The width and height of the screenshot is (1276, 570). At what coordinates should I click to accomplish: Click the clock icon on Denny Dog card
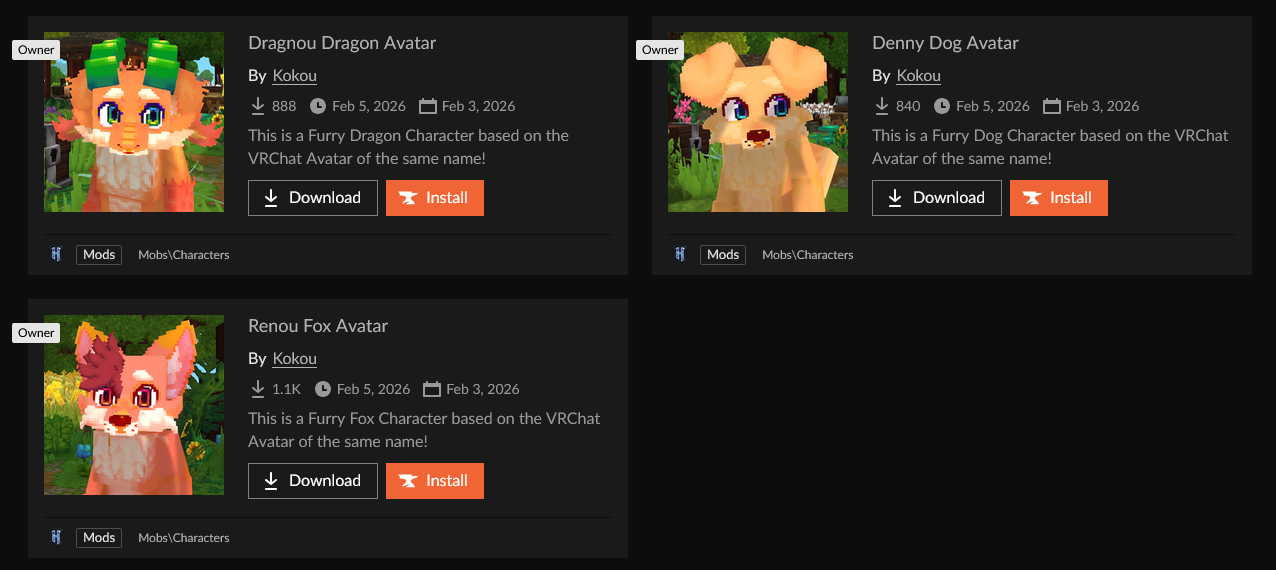[x=942, y=106]
